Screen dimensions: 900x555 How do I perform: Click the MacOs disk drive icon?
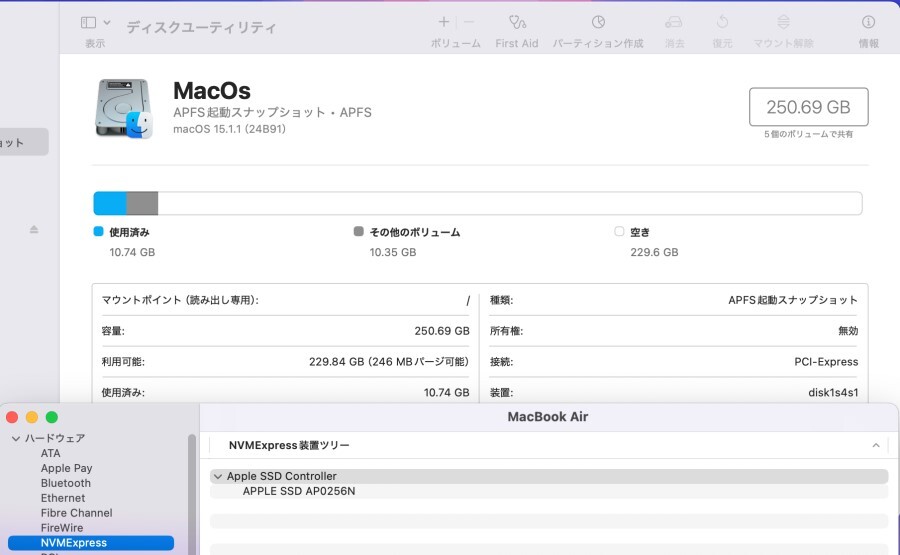124,108
